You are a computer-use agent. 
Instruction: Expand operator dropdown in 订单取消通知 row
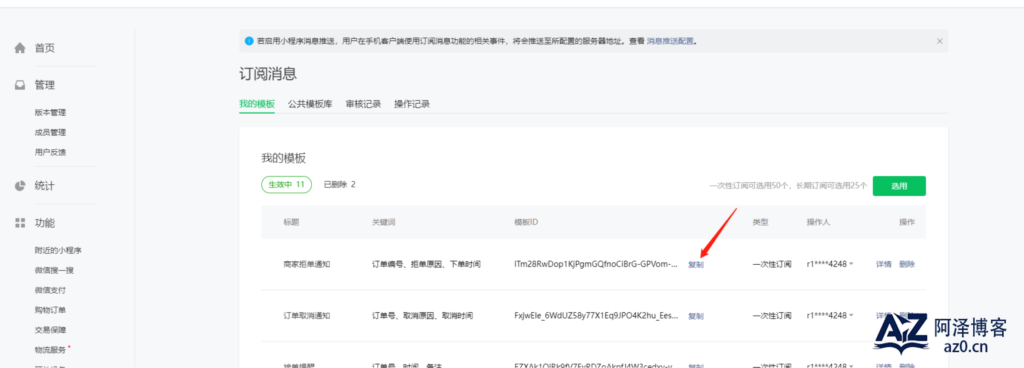point(852,316)
